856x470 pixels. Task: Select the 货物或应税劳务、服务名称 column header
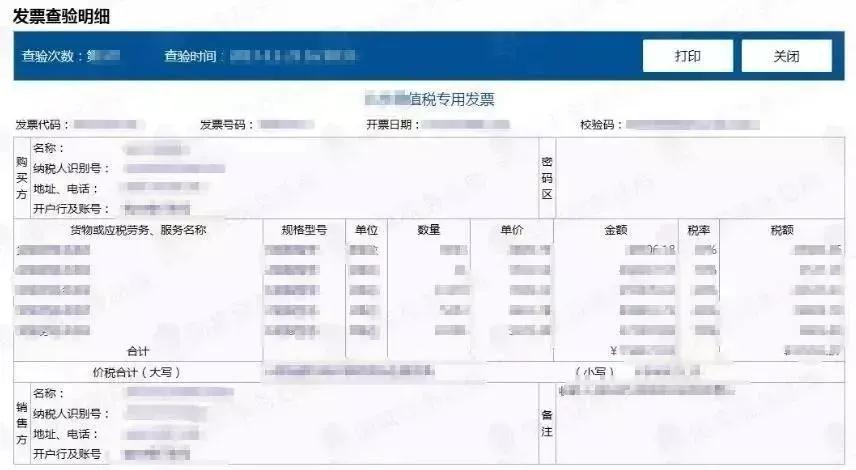tap(138, 229)
